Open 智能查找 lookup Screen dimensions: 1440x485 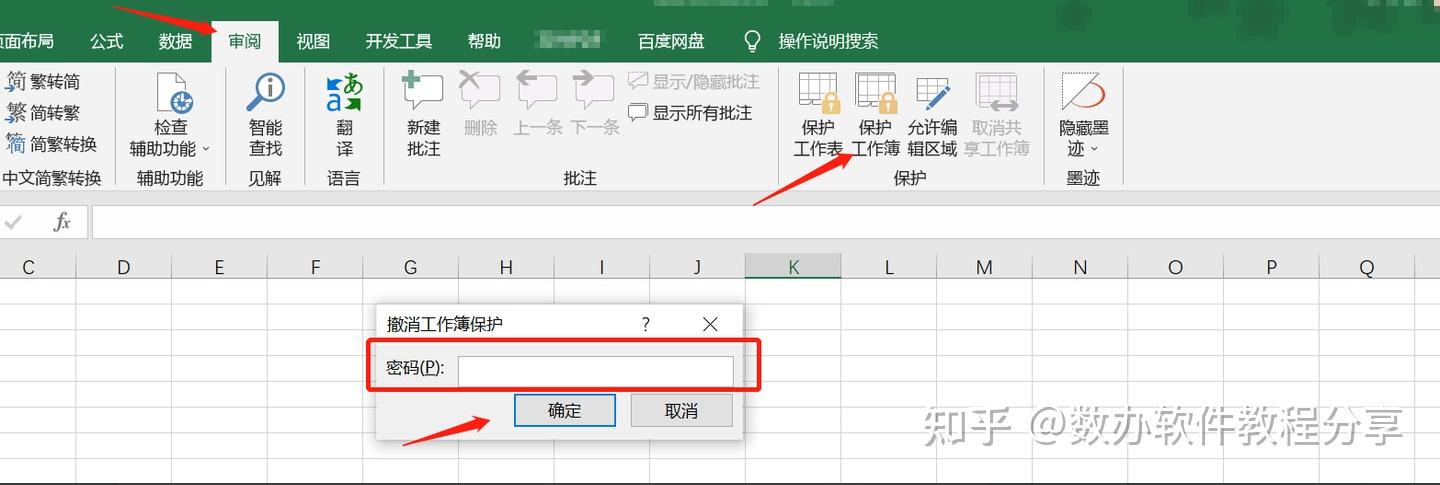[x=266, y=115]
